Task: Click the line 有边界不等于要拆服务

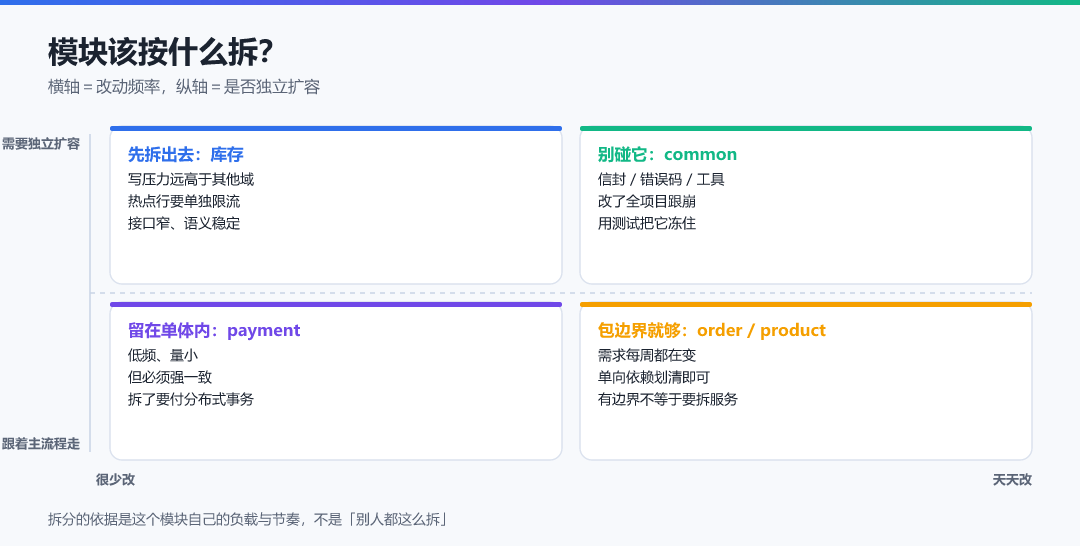Action: pyautogui.click(x=667, y=399)
